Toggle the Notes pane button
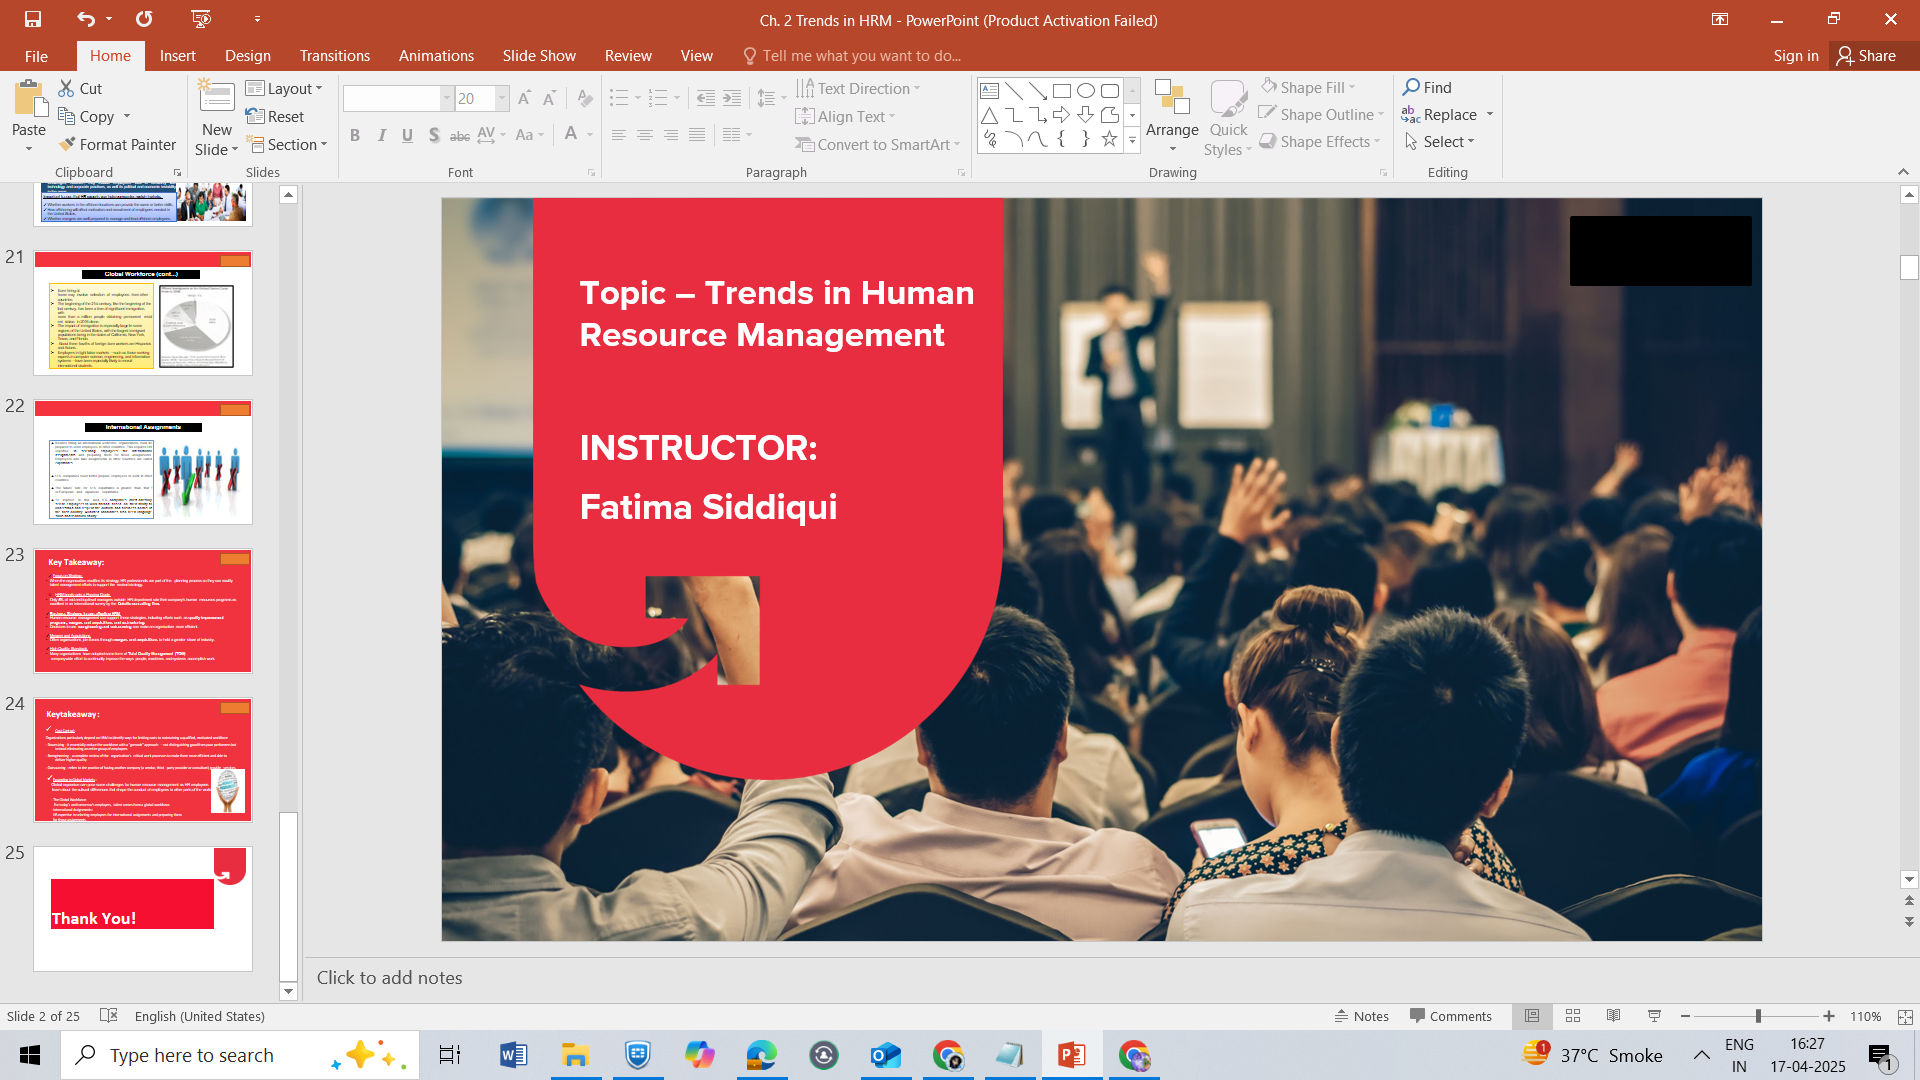Viewport: 1920px width, 1080px height. coord(1362,1016)
